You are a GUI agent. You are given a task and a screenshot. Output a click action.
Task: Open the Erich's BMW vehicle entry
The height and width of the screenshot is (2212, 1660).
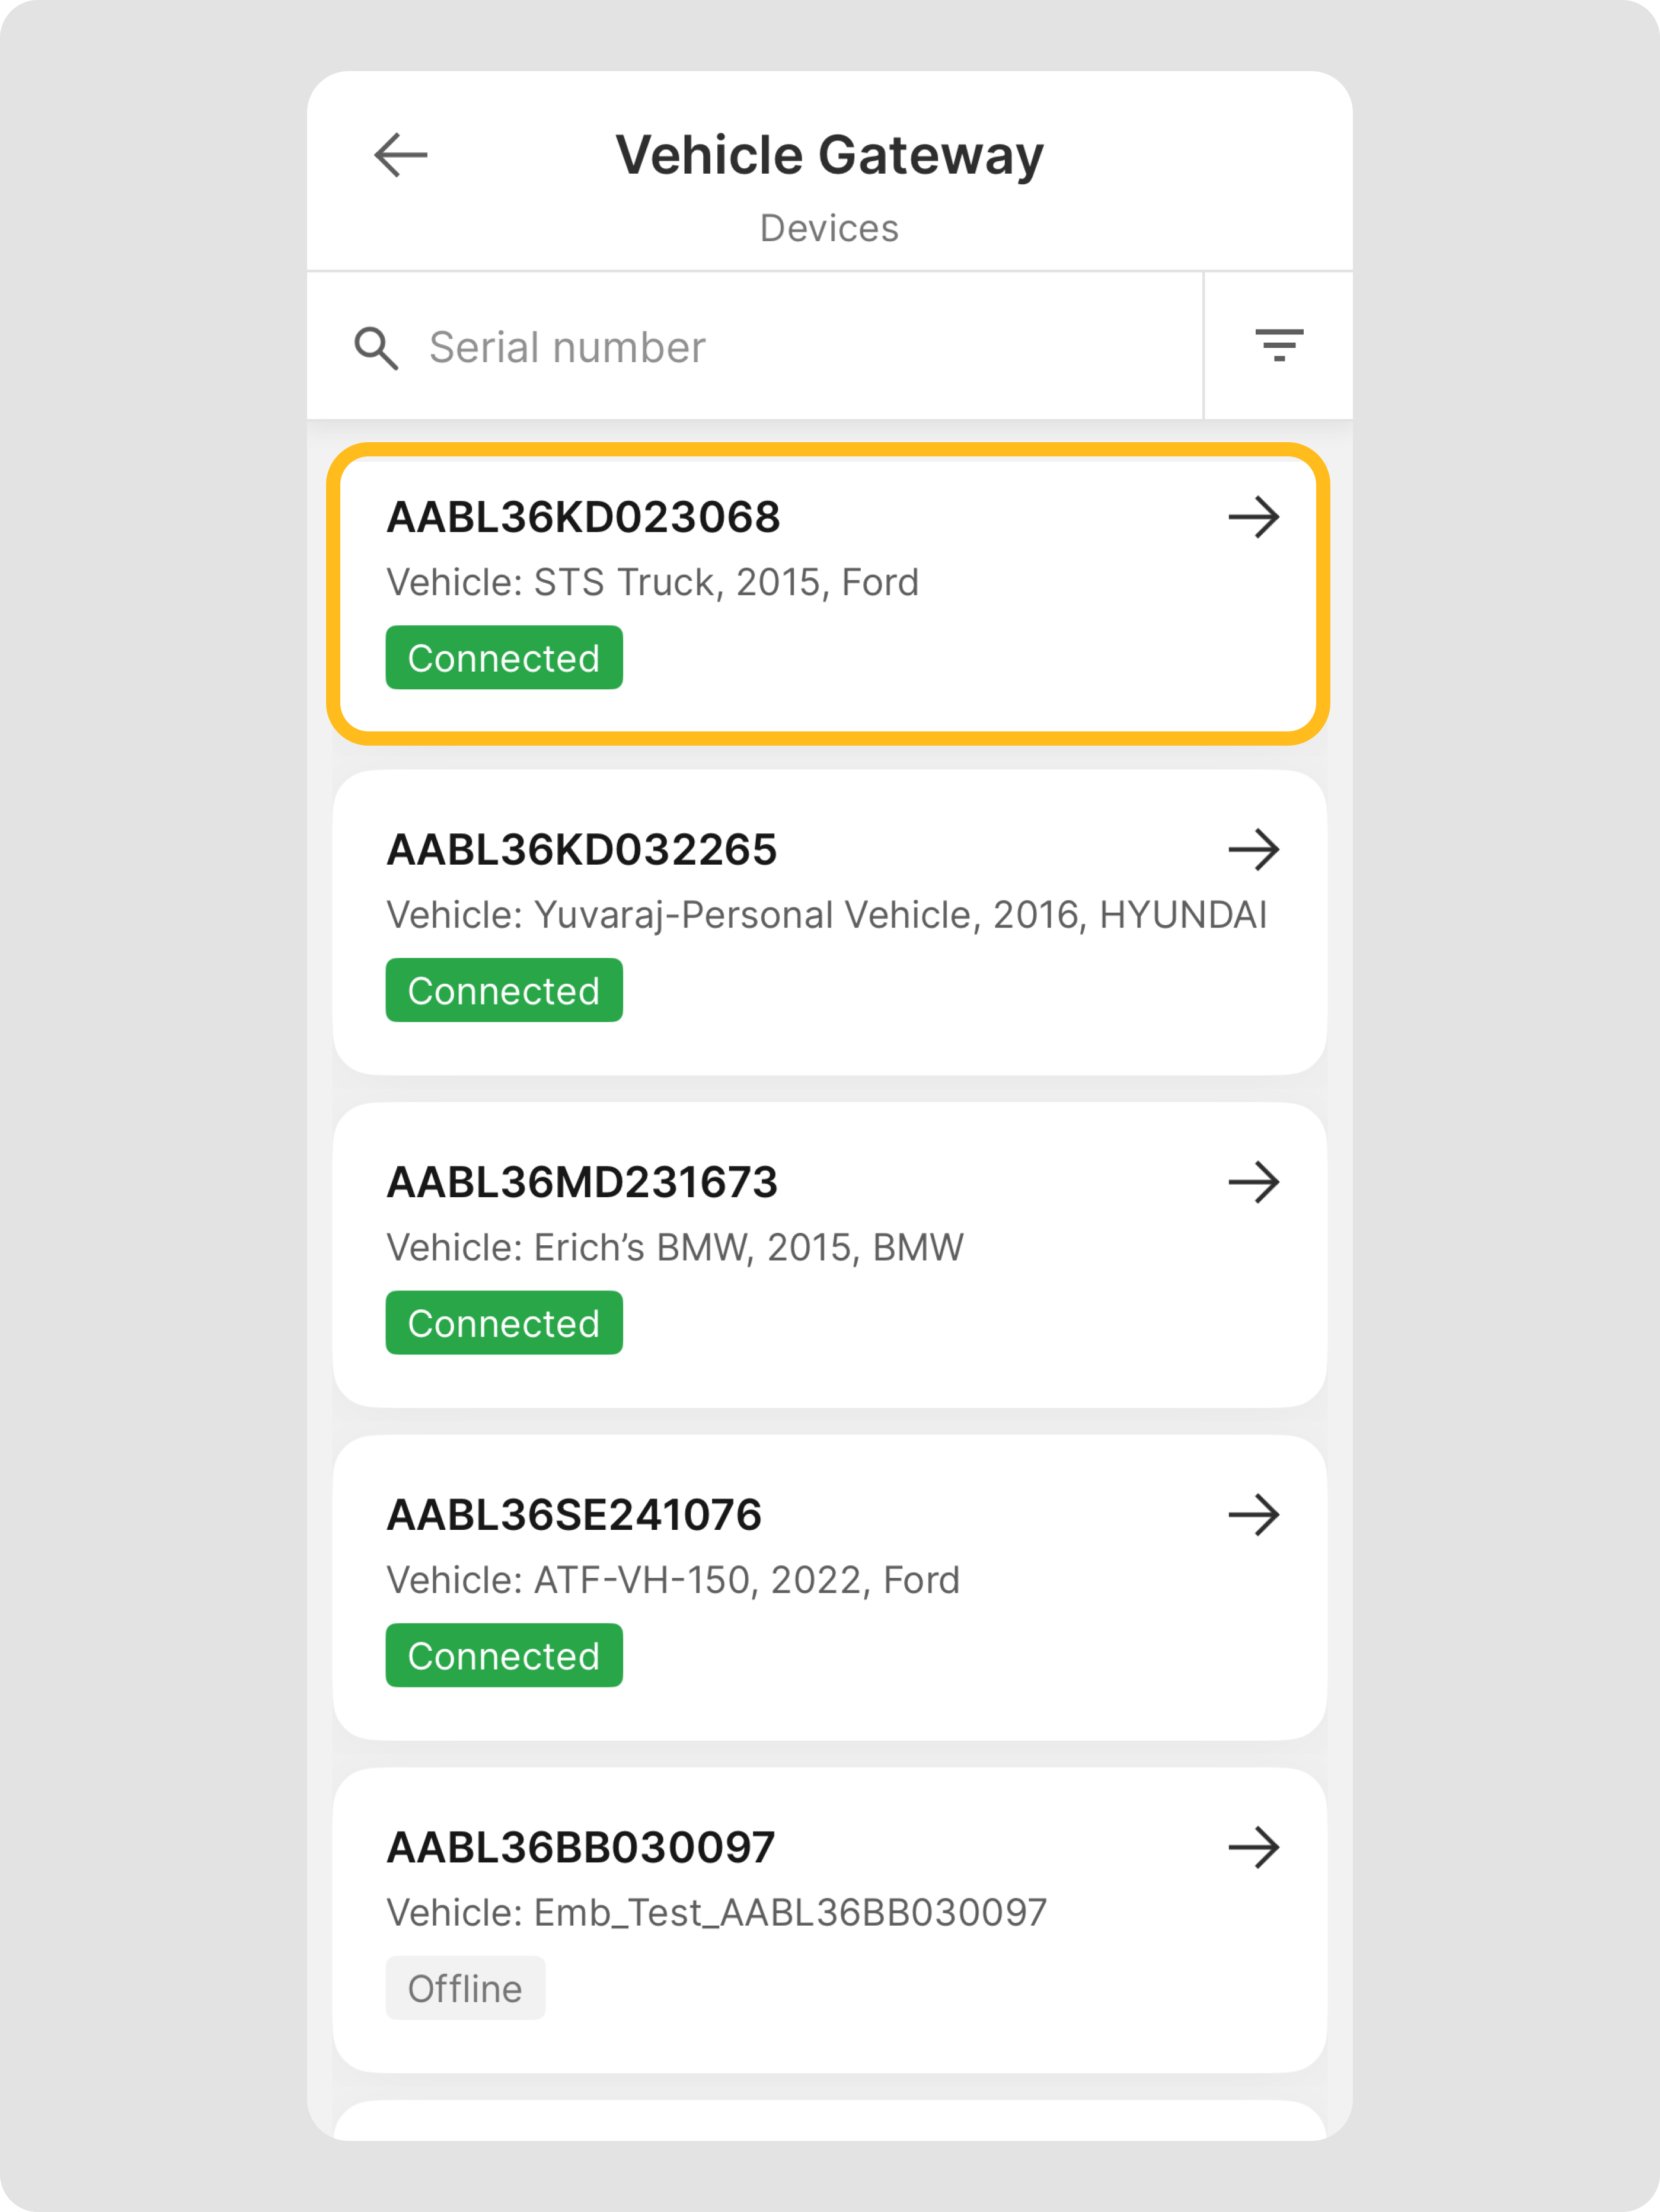675,1248
